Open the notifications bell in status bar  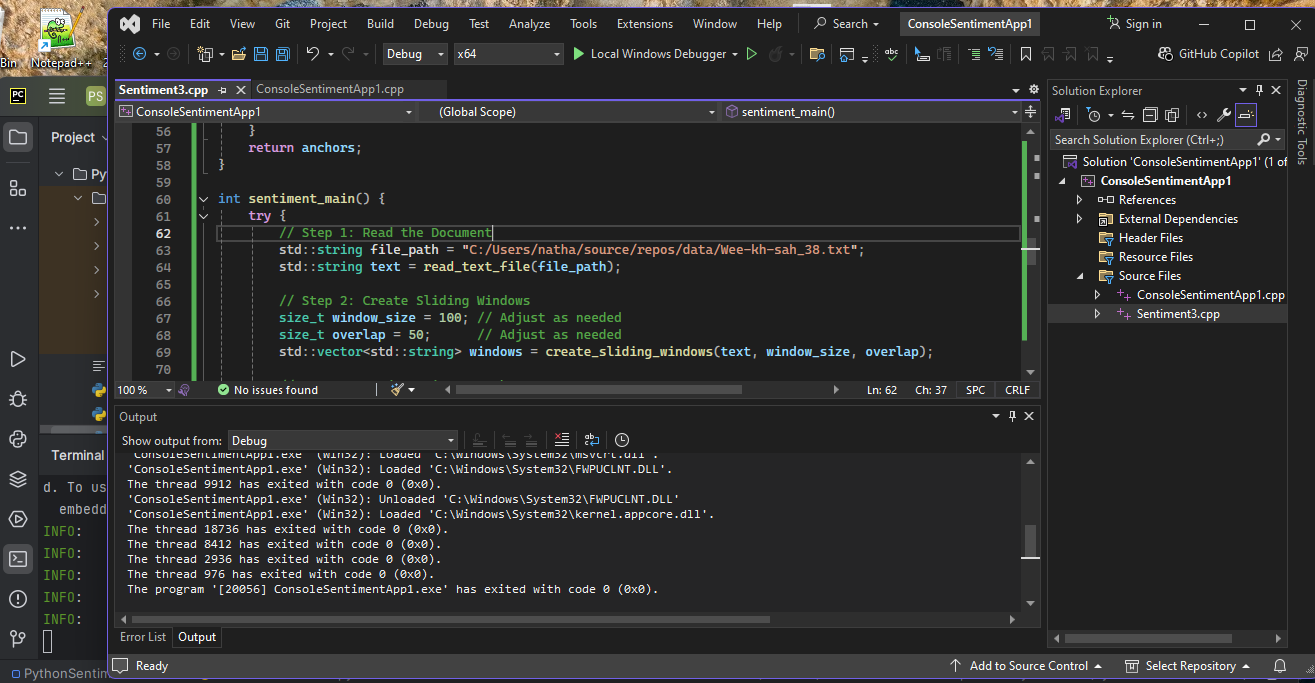click(x=1280, y=666)
